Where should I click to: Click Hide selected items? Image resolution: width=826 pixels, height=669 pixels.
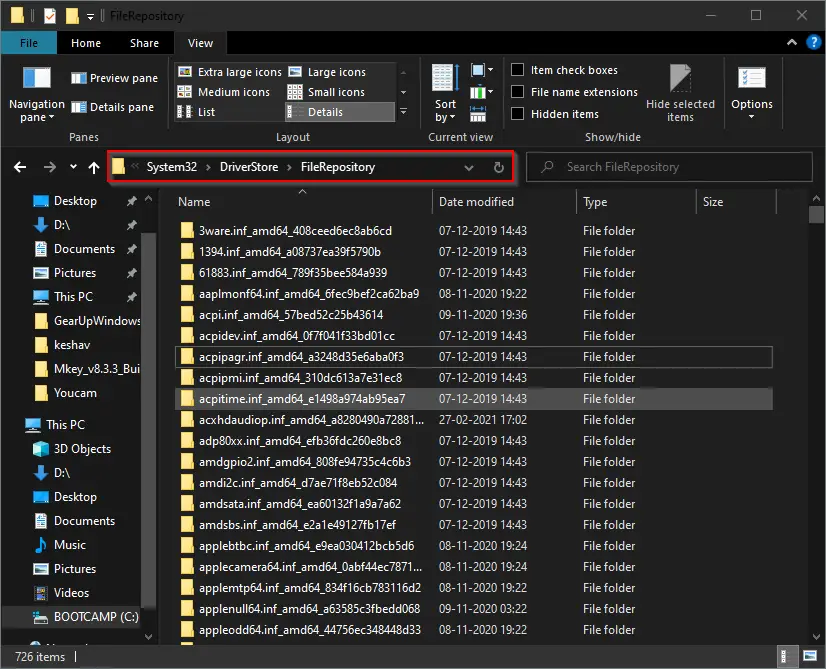pyautogui.click(x=680, y=94)
